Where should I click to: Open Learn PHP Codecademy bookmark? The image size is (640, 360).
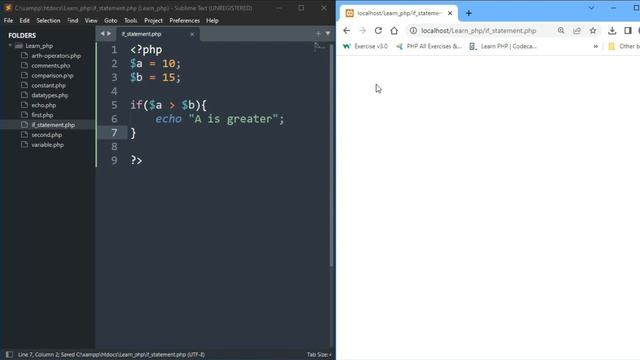(x=503, y=46)
